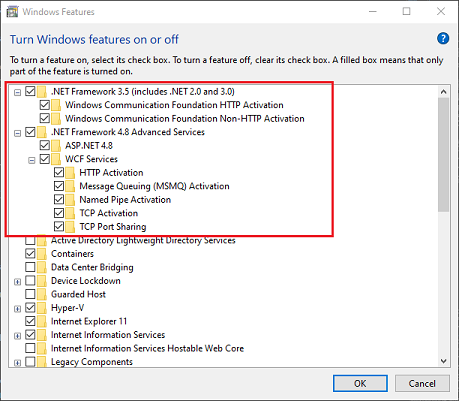
Task: Expand the Legacy Components node
Action: pyautogui.click(x=17, y=363)
